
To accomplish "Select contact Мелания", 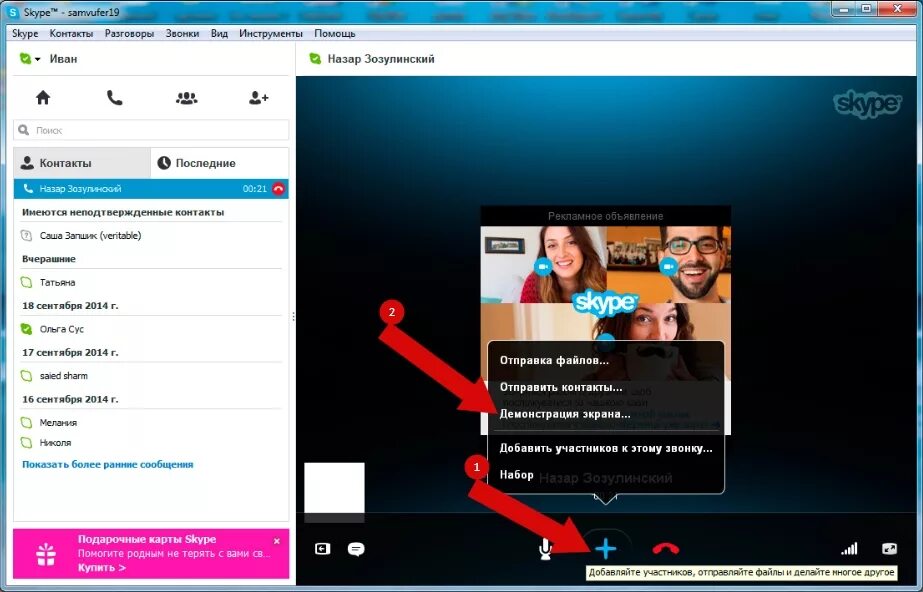I will 58,423.
